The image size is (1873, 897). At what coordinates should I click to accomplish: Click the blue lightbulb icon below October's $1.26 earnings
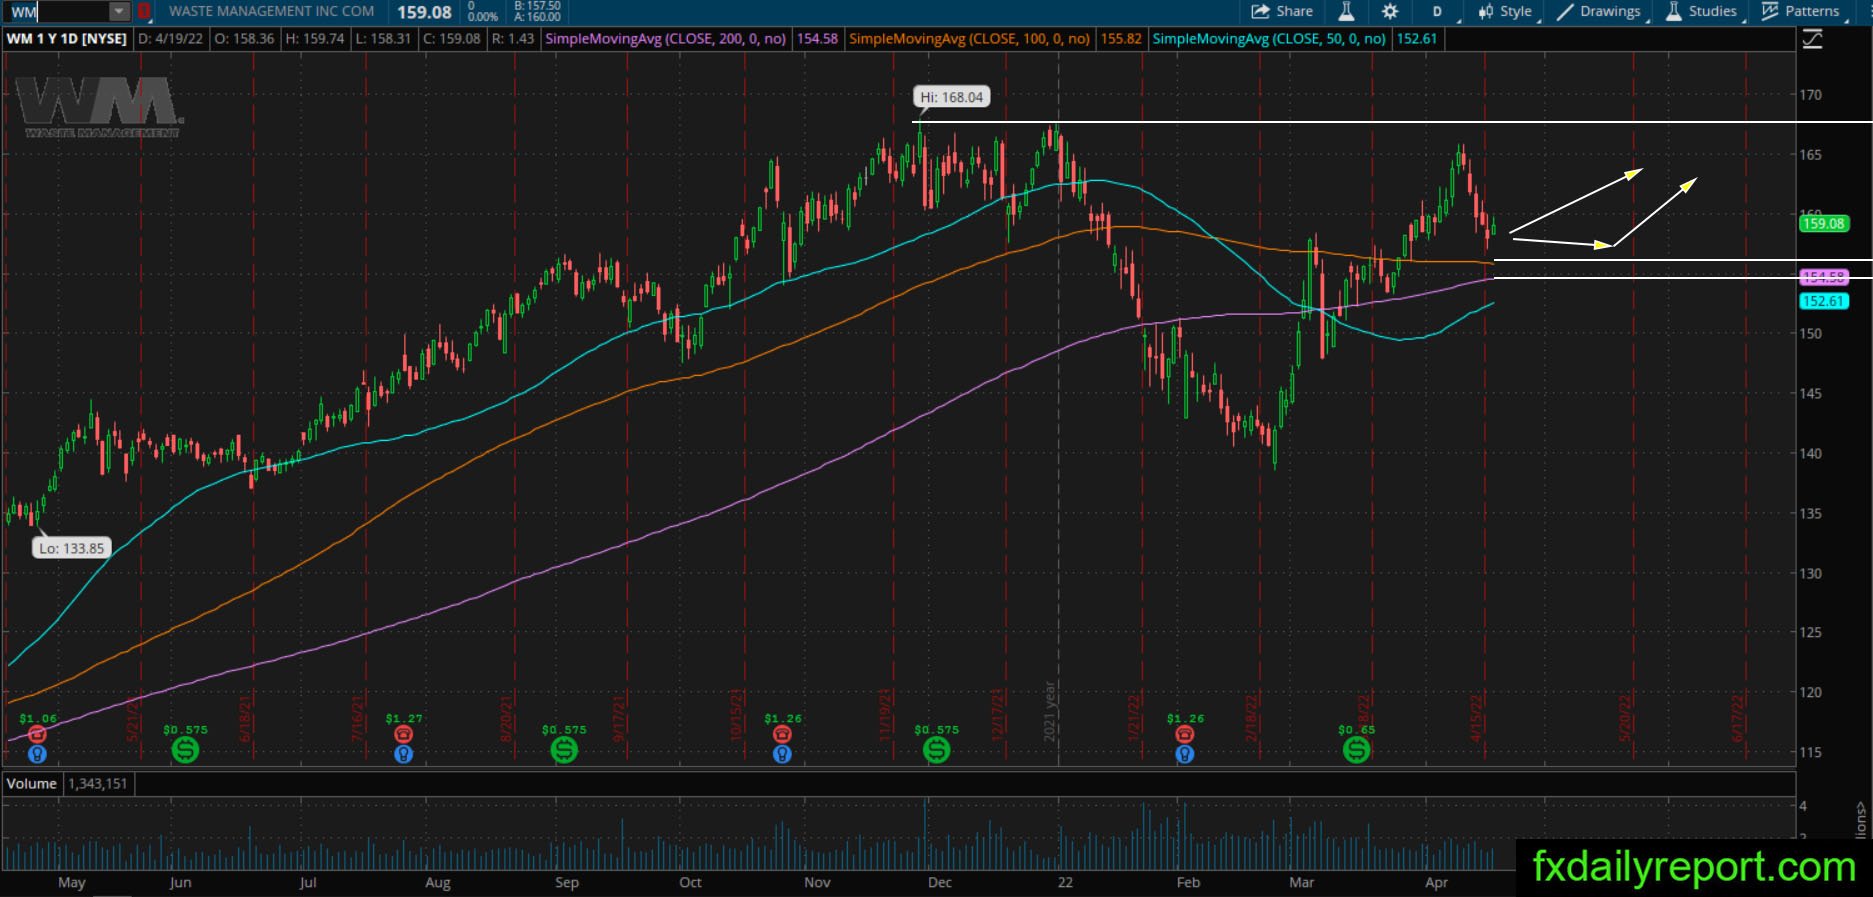click(782, 754)
